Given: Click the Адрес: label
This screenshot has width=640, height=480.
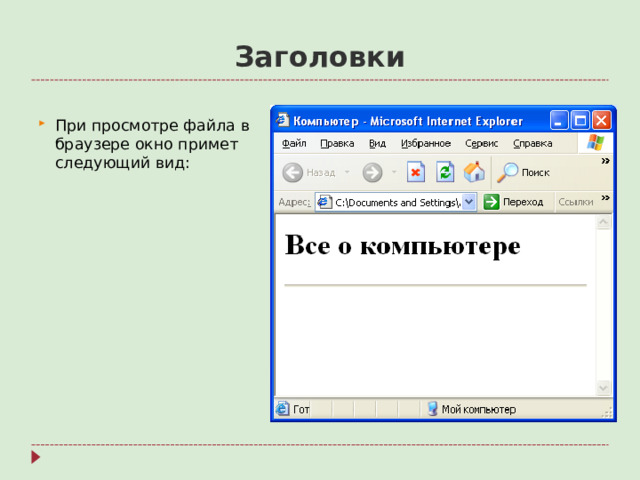Looking at the screenshot, I should coord(294,202).
